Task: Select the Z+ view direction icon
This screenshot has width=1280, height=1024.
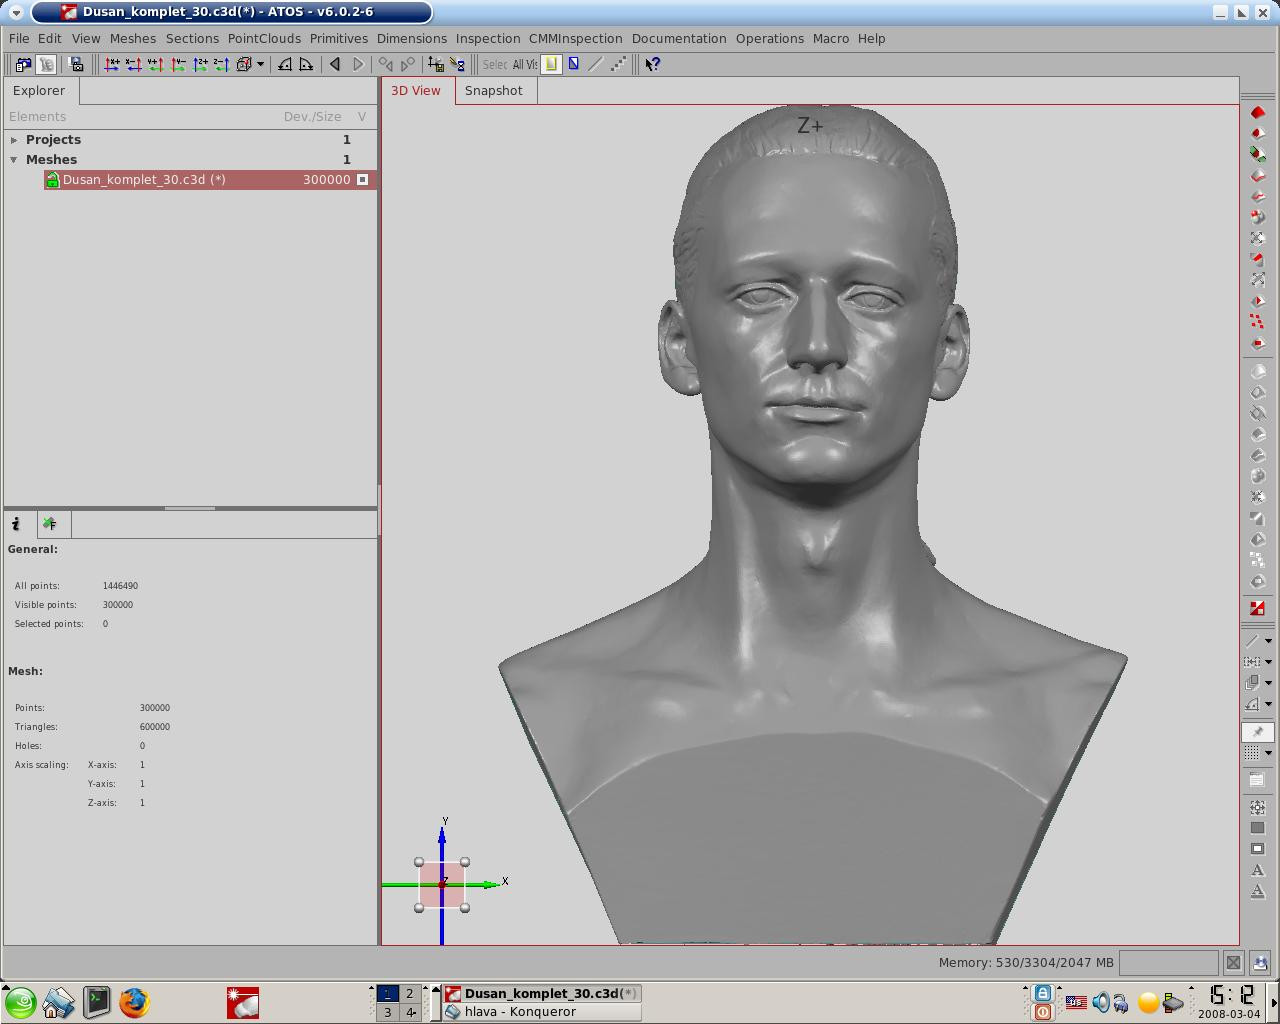Action: click(200, 64)
